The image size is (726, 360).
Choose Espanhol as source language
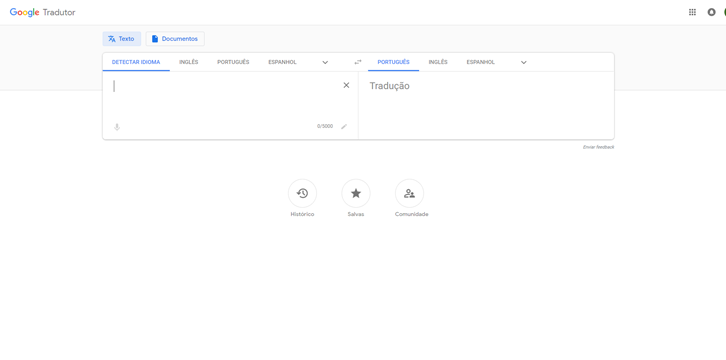pos(282,62)
